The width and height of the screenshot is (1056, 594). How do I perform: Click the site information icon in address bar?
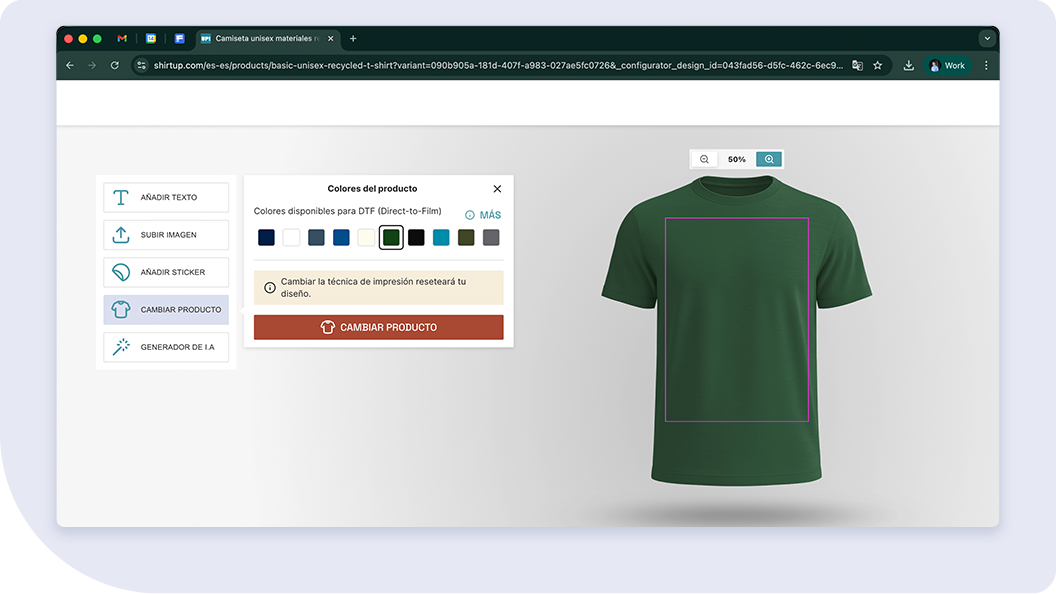(x=141, y=65)
